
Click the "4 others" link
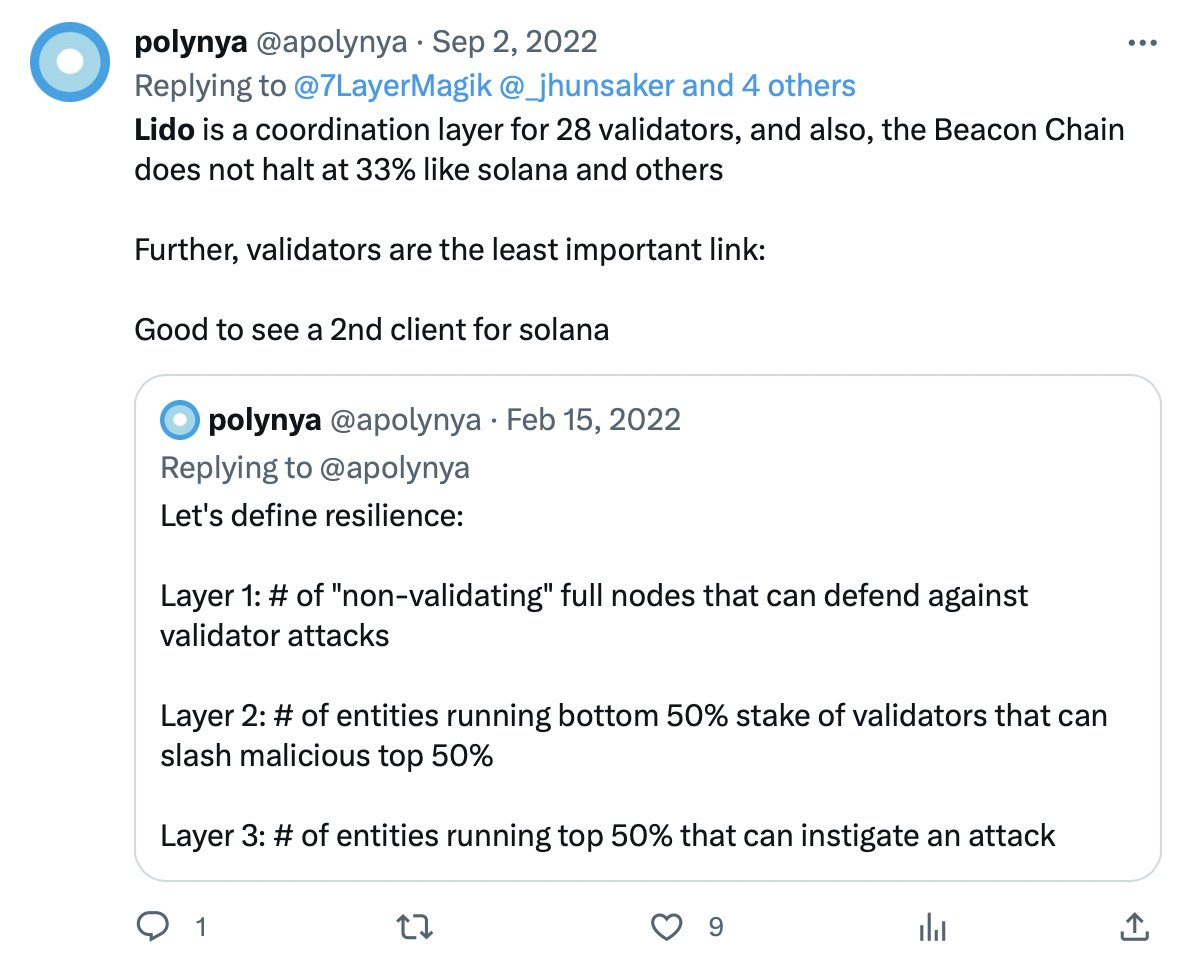coord(798,86)
